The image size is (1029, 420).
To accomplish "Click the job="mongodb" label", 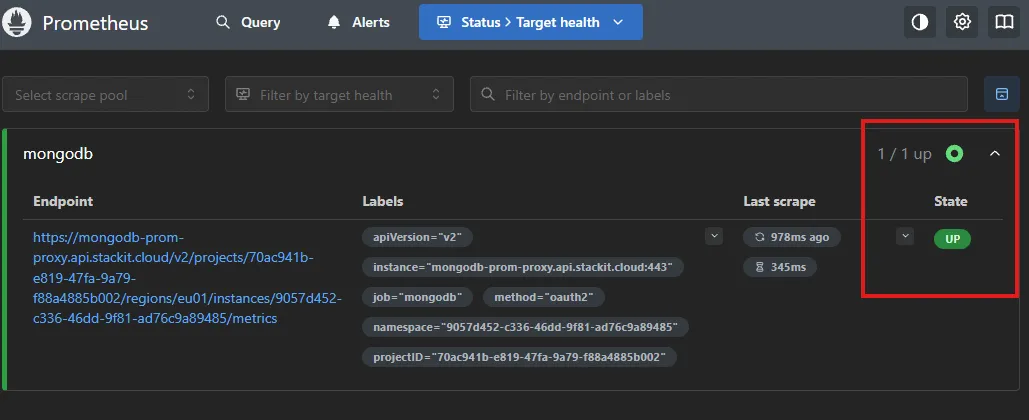I will [417, 297].
